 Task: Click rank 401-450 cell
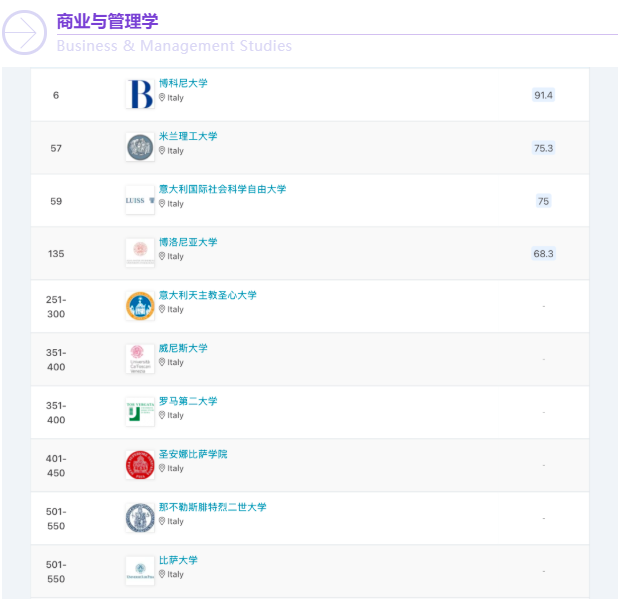(x=56, y=465)
